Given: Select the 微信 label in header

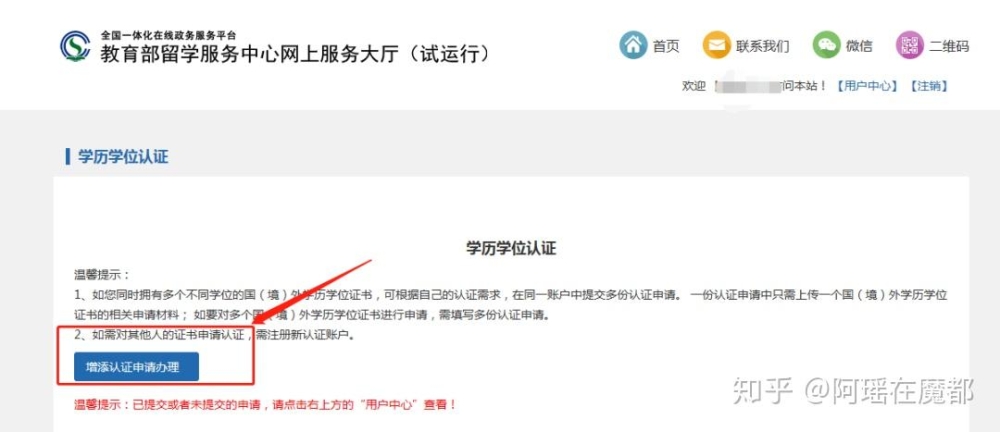Looking at the screenshot, I should pyautogui.click(x=859, y=46).
